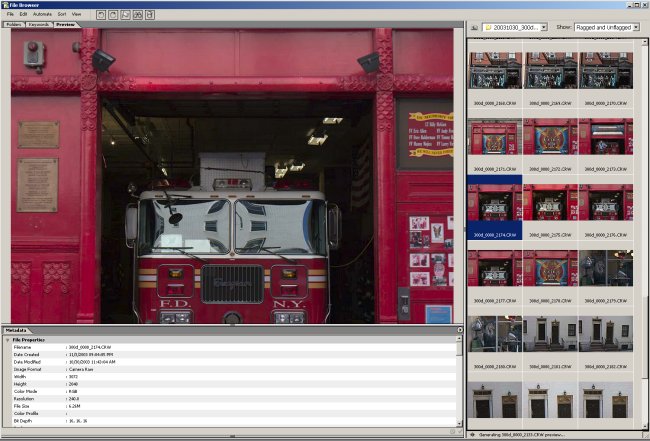Click the Bit Depth metadata row
This screenshot has width=650, height=441.
234,421
